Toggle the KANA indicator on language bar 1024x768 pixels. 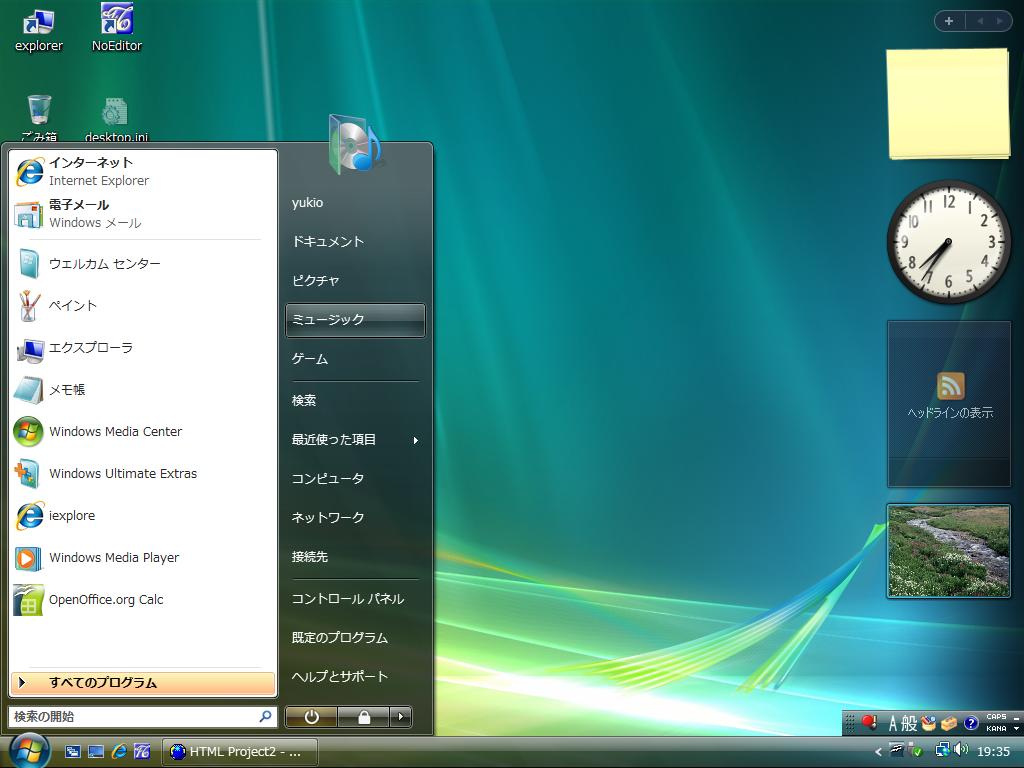click(996, 728)
